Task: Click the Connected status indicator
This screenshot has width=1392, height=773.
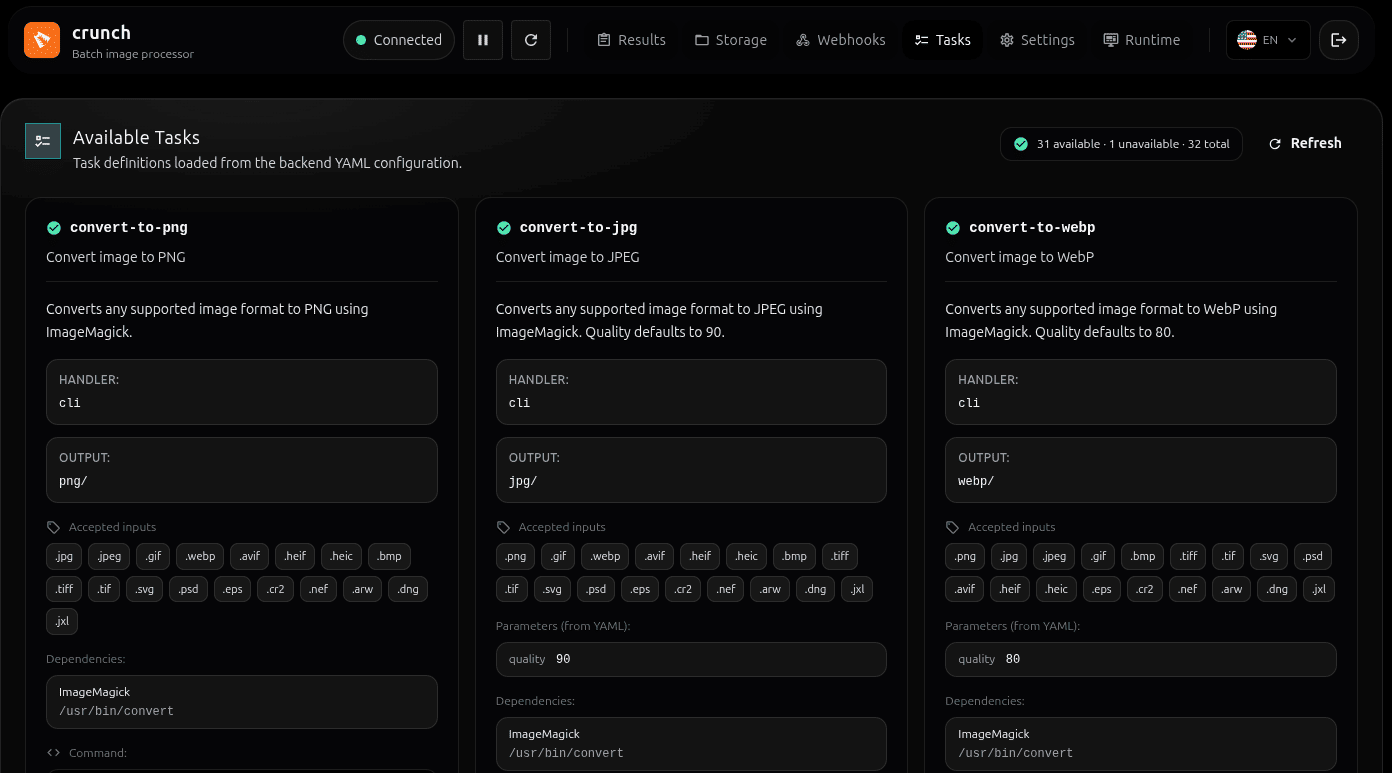Action: click(x=399, y=40)
